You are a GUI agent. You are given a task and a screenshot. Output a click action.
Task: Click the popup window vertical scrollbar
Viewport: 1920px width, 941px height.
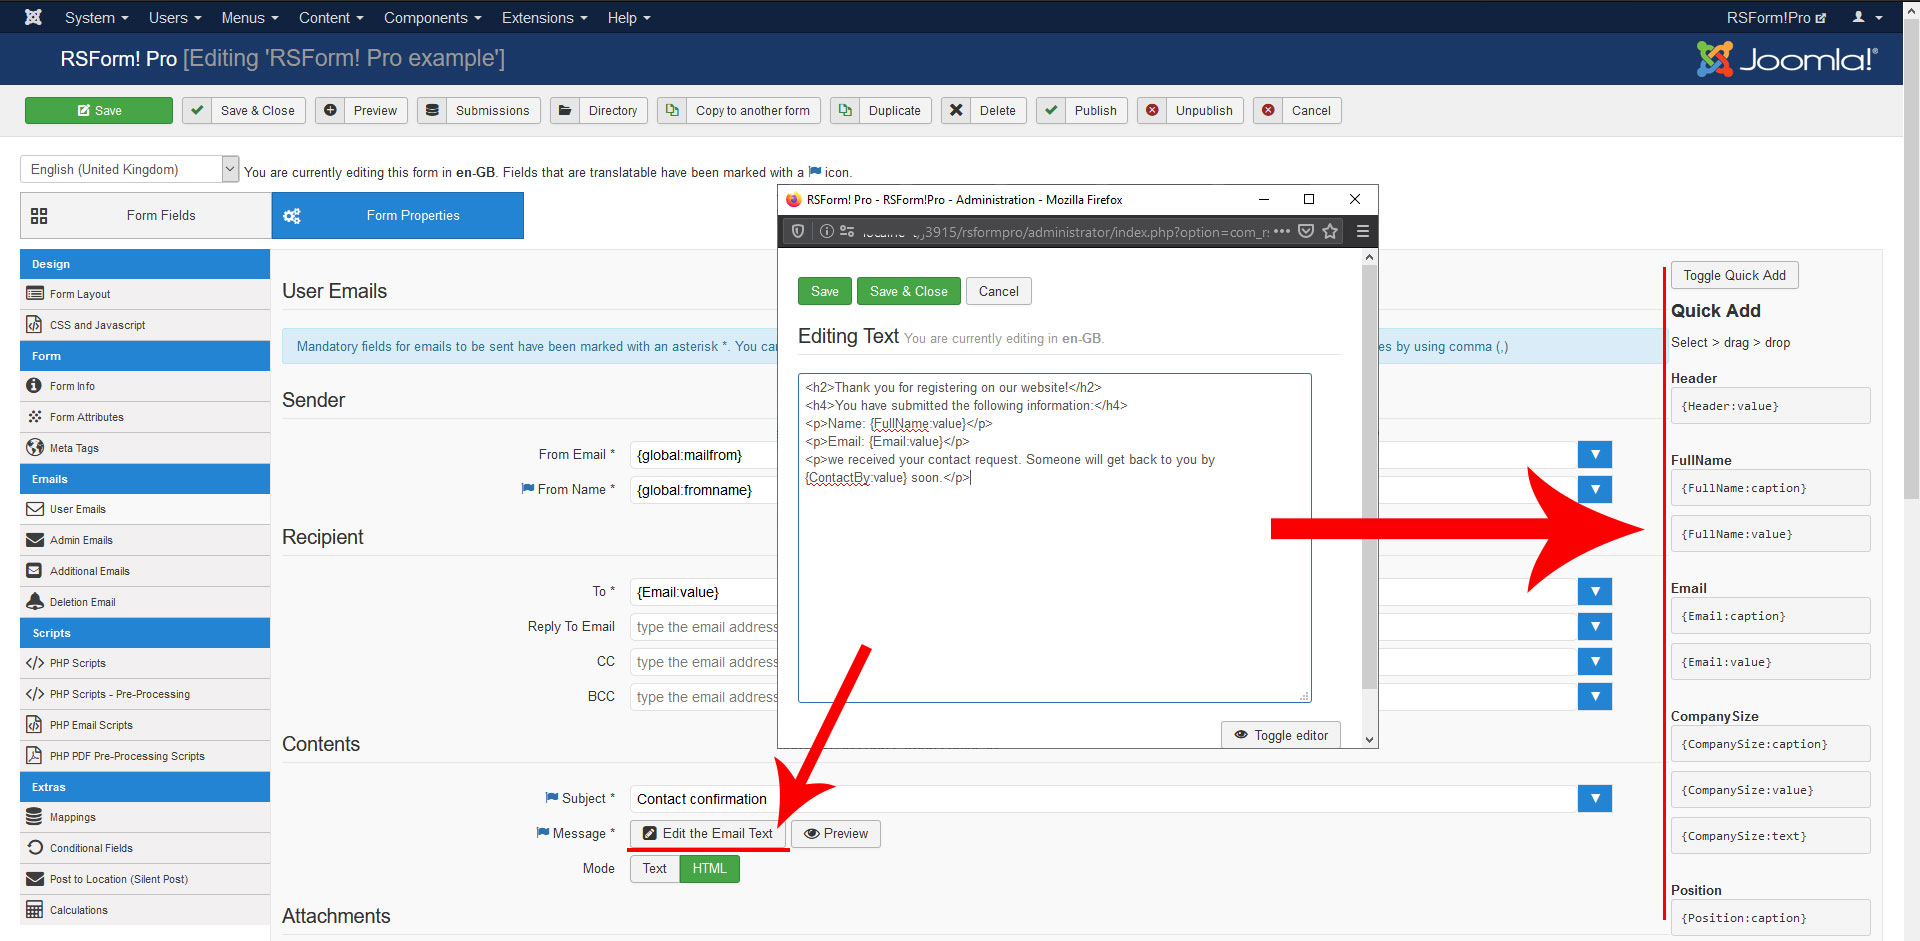(x=1369, y=478)
